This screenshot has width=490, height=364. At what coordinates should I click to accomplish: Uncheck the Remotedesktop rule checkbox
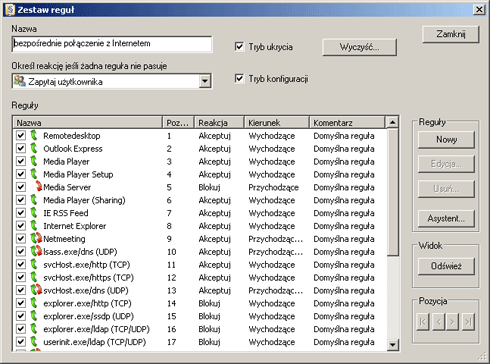coord(21,135)
